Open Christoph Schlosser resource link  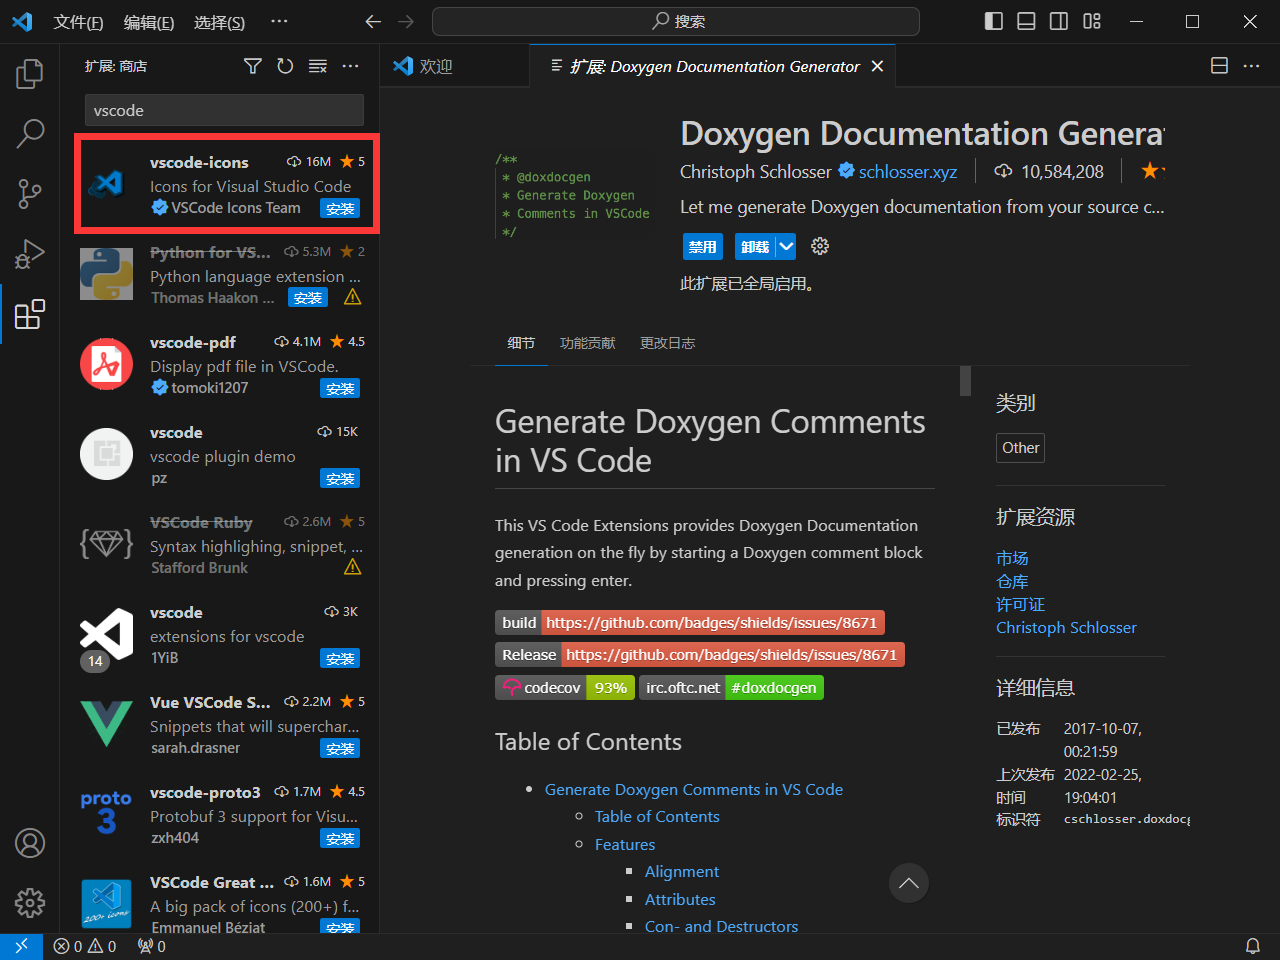pos(1066,627)
